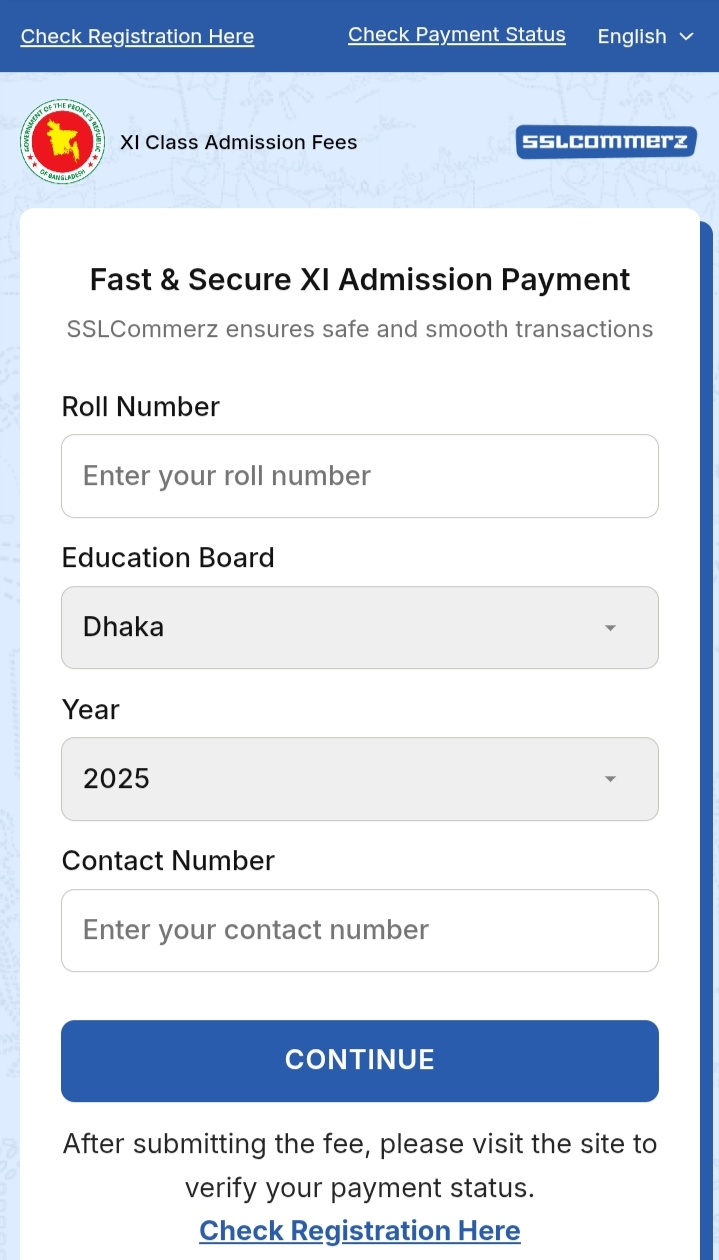Viewport: 719px width, 1260px height.
Task: Follow Check Registration Here link below Continue
Action: [359, 1230]
